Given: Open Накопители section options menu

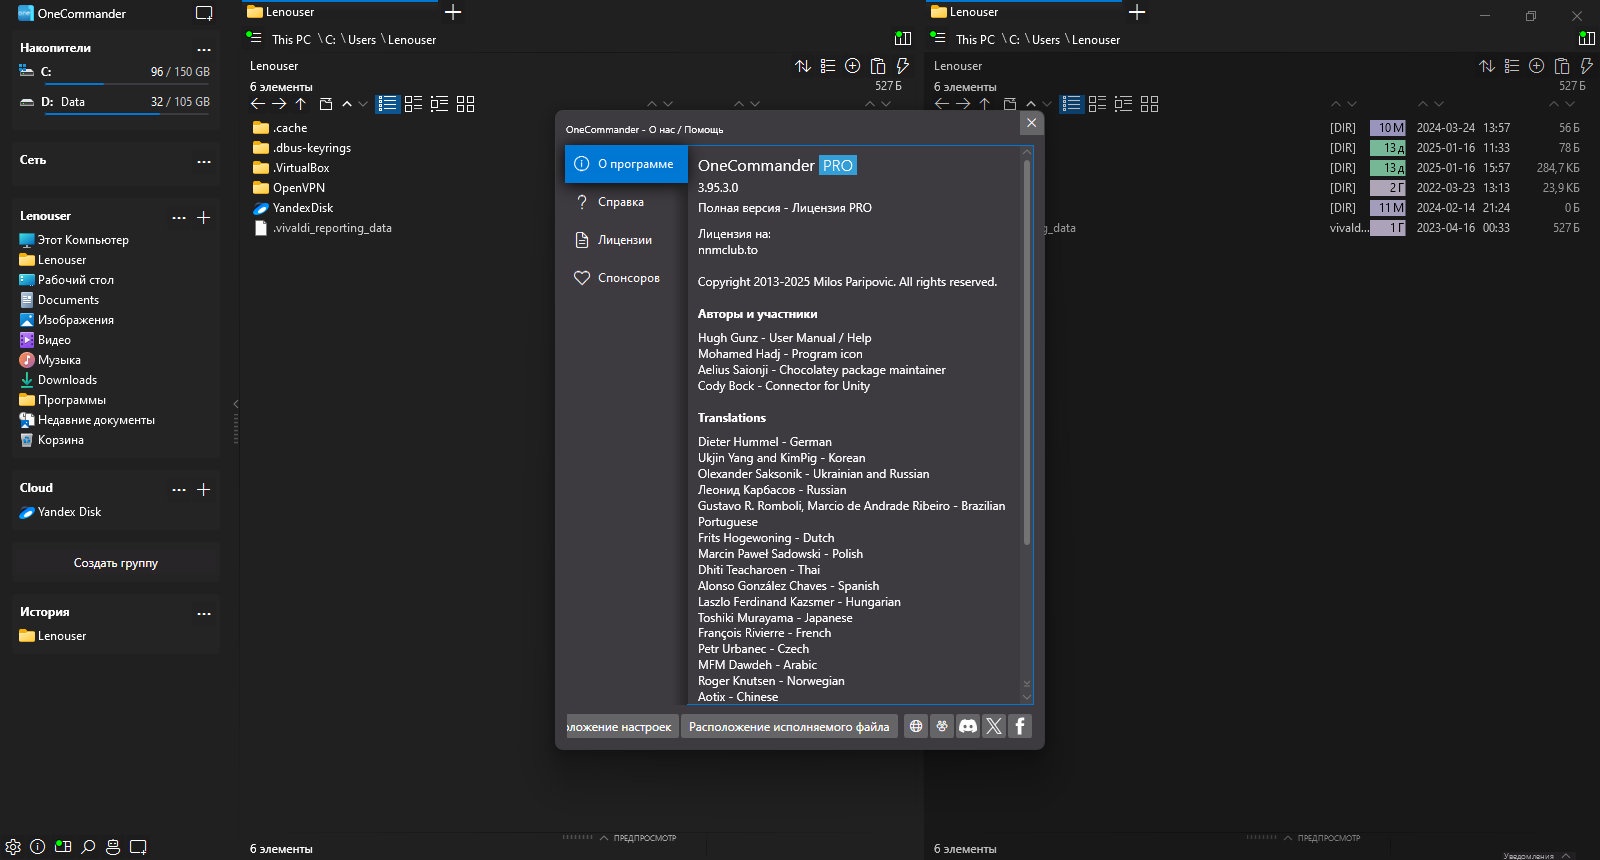Looking at the screenshot, I should click(x=204, y=49).
